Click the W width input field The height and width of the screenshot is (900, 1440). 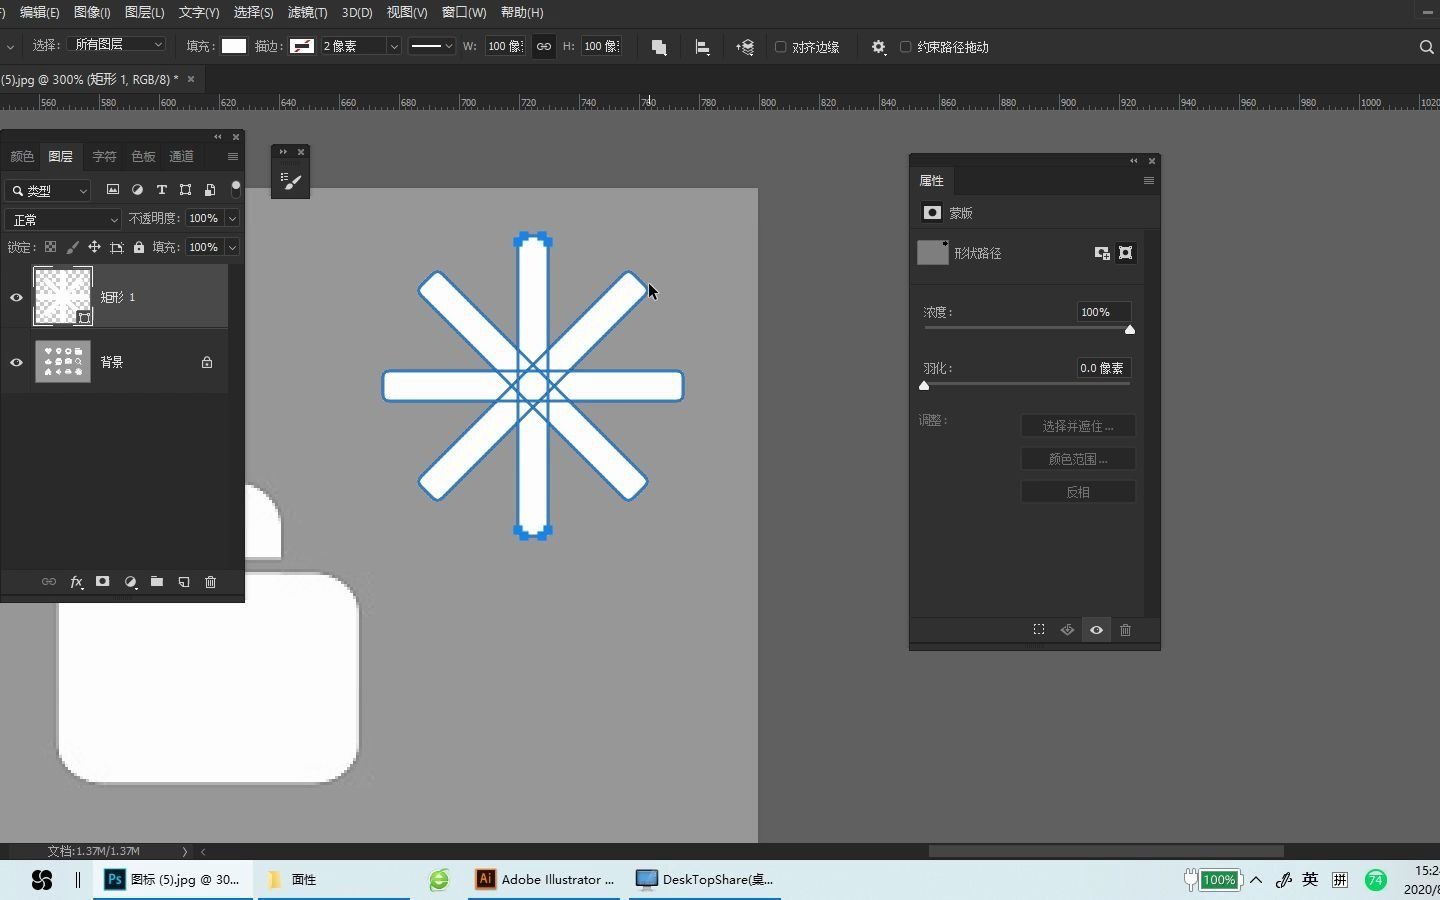coord(505,46)
